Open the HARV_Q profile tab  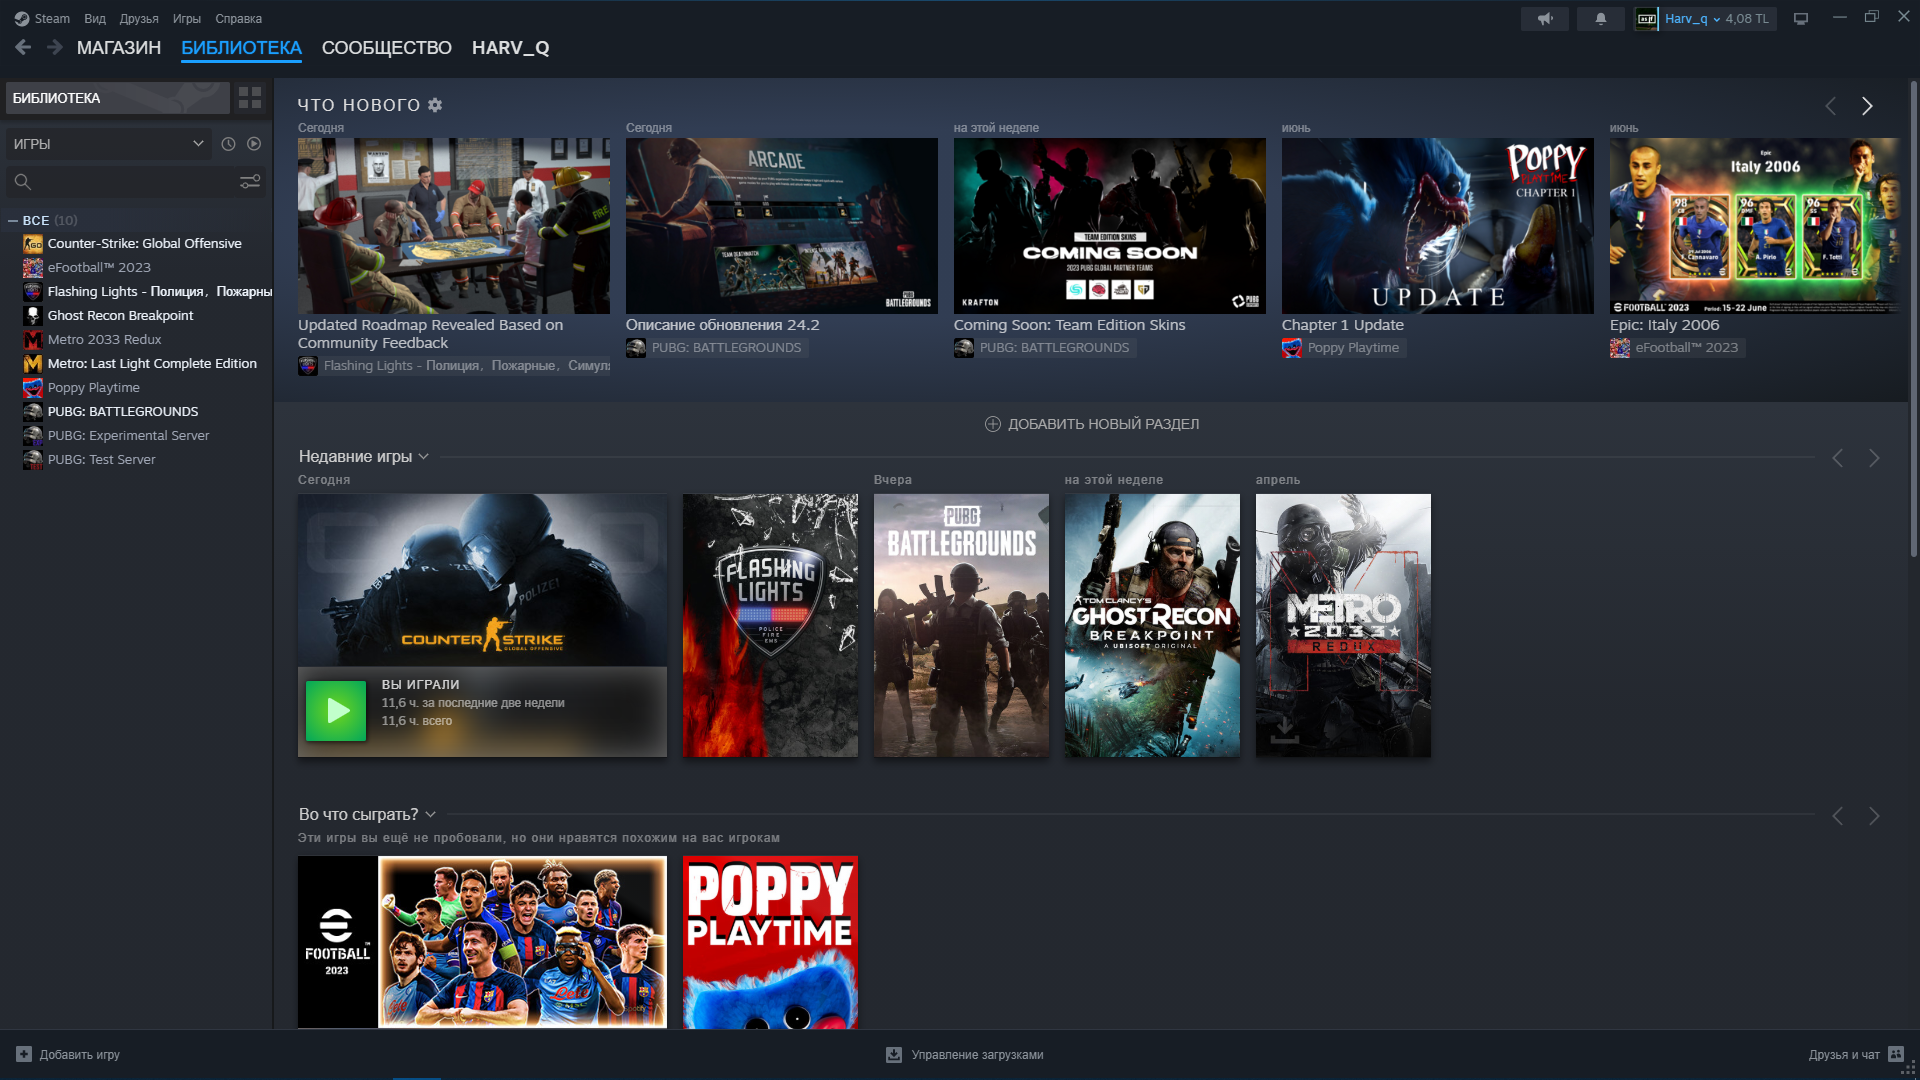tap(511, 48)
